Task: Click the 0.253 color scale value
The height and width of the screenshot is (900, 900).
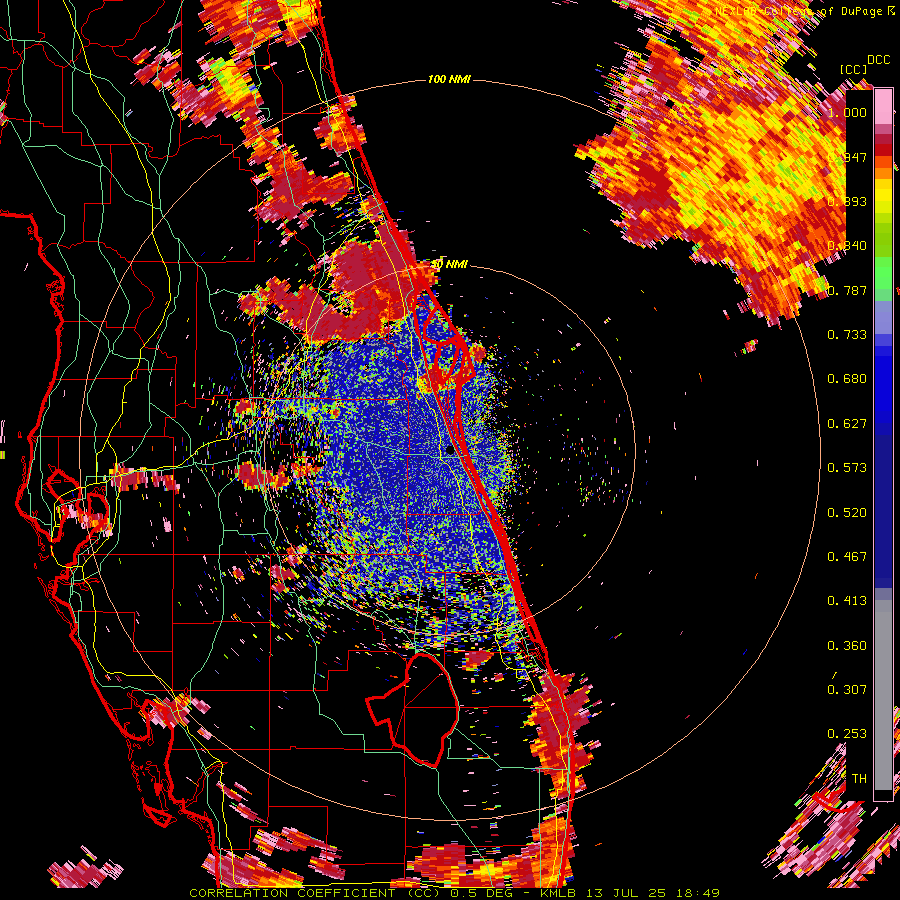Action: click(847, 734)
